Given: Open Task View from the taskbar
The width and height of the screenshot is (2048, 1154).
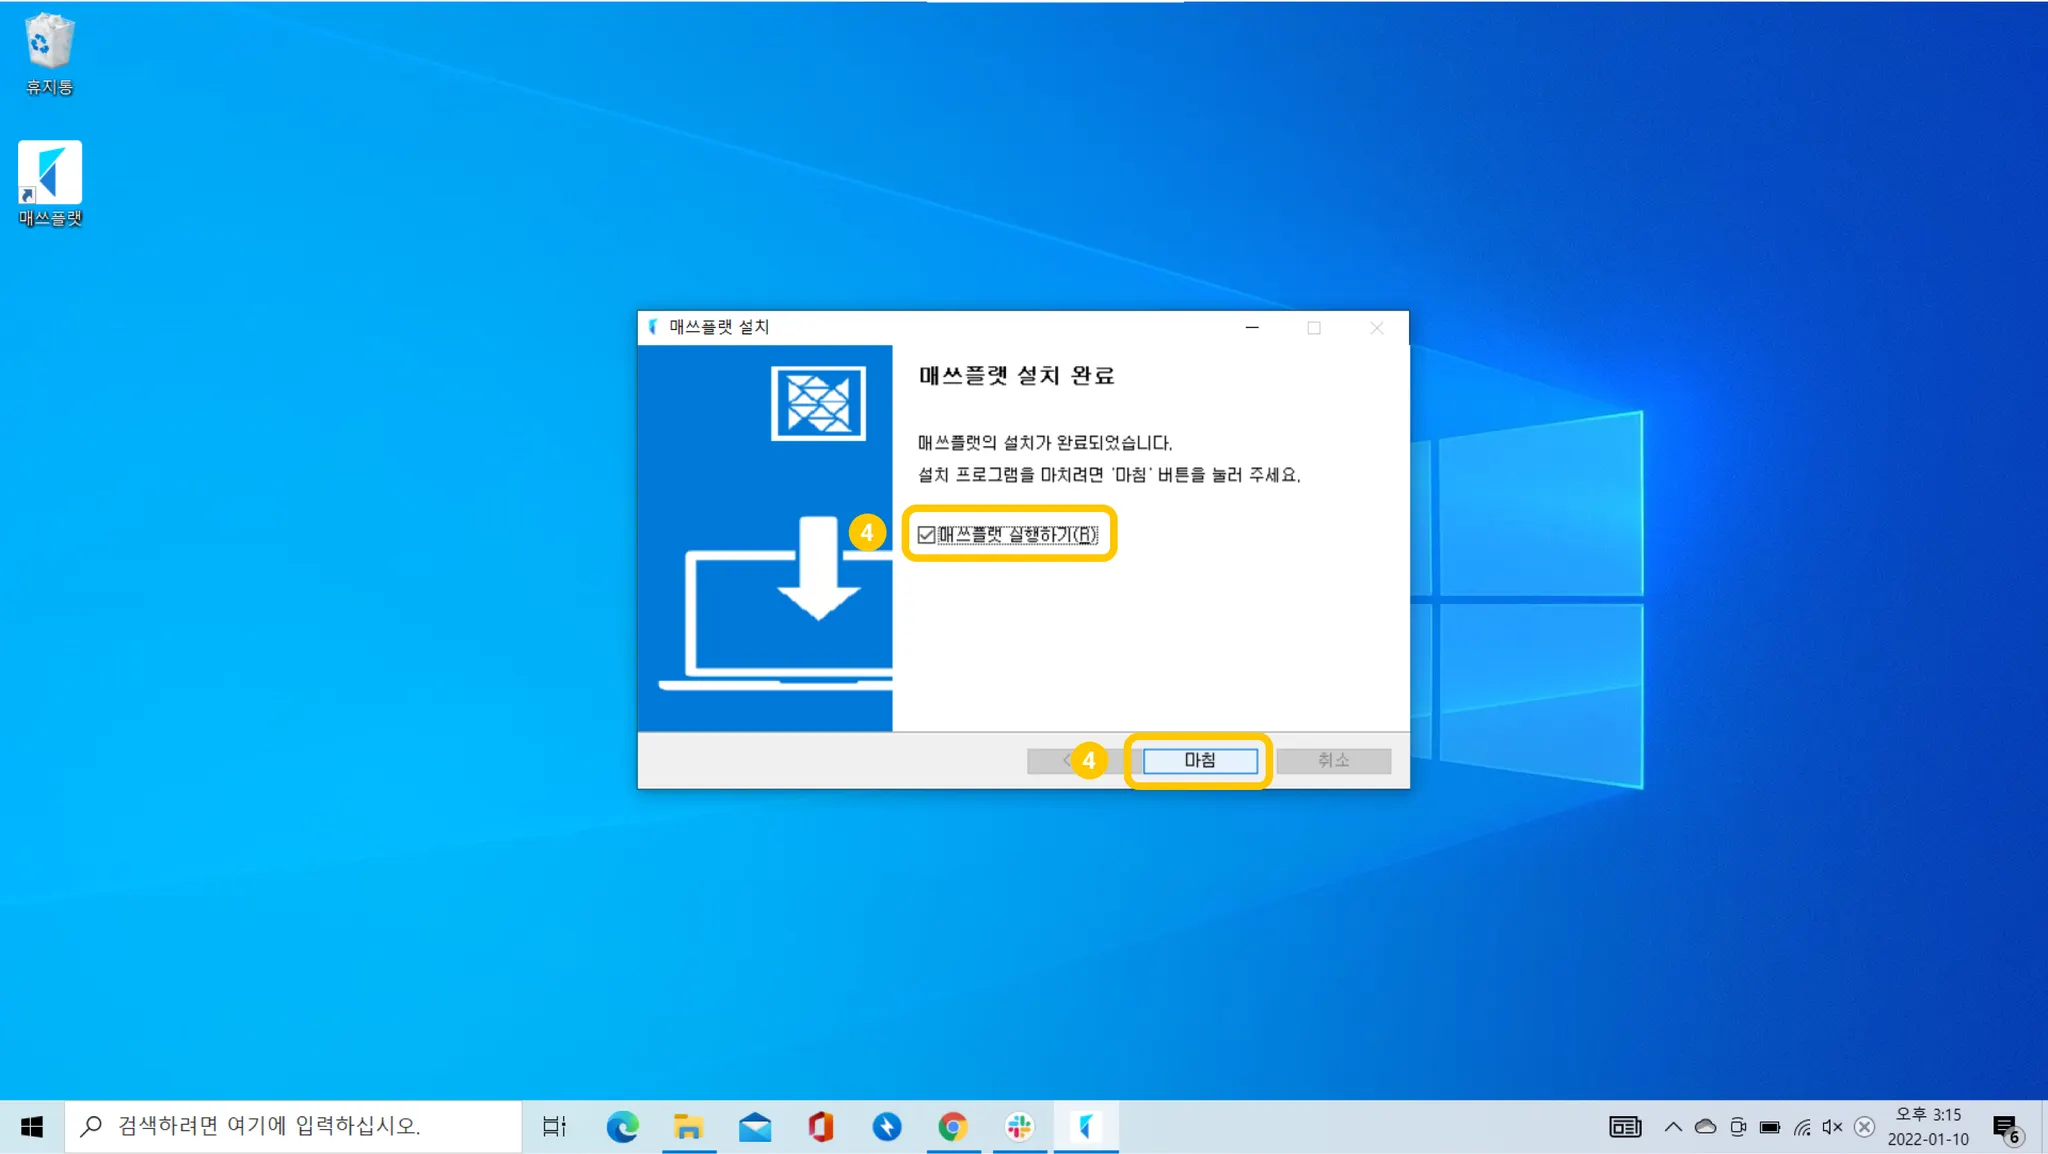Looking at the screenshot, I should tap(554, 1127).
